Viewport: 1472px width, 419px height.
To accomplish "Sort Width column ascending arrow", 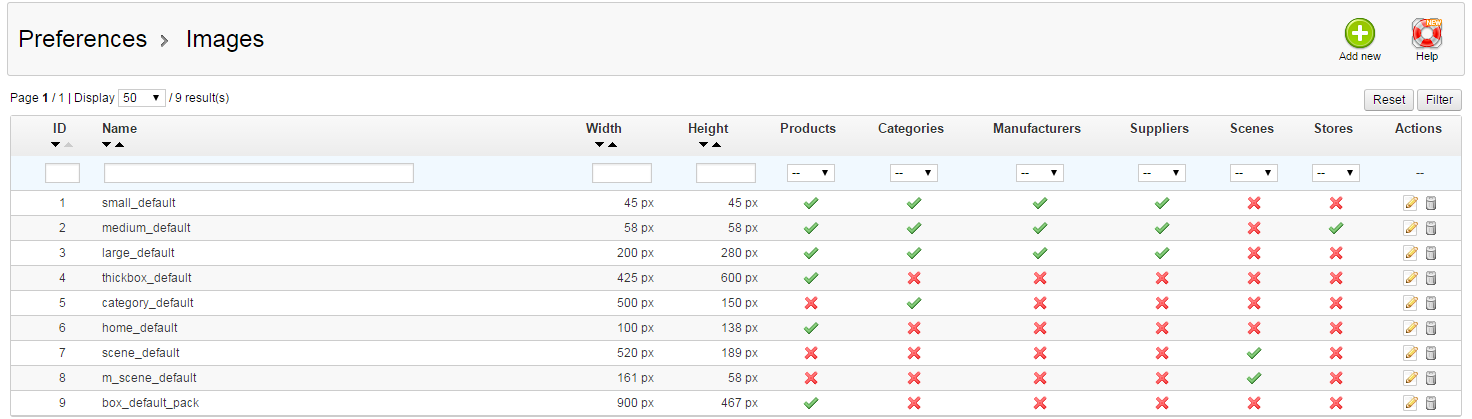I will coord(612,145).
